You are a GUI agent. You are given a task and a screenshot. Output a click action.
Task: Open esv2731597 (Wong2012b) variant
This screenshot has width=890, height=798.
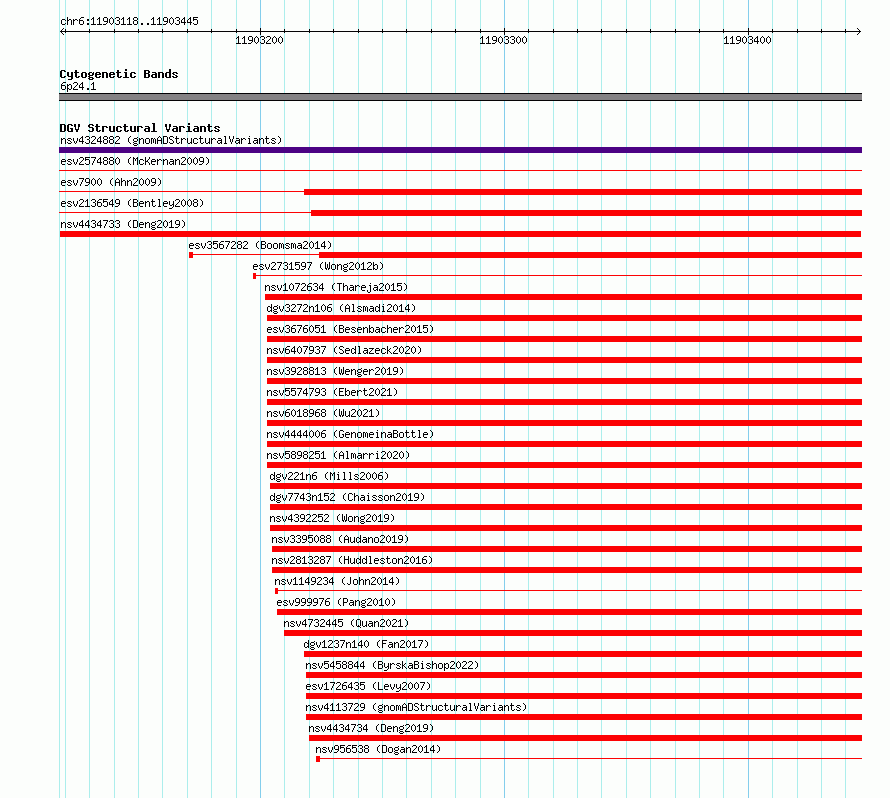(318, 266)
